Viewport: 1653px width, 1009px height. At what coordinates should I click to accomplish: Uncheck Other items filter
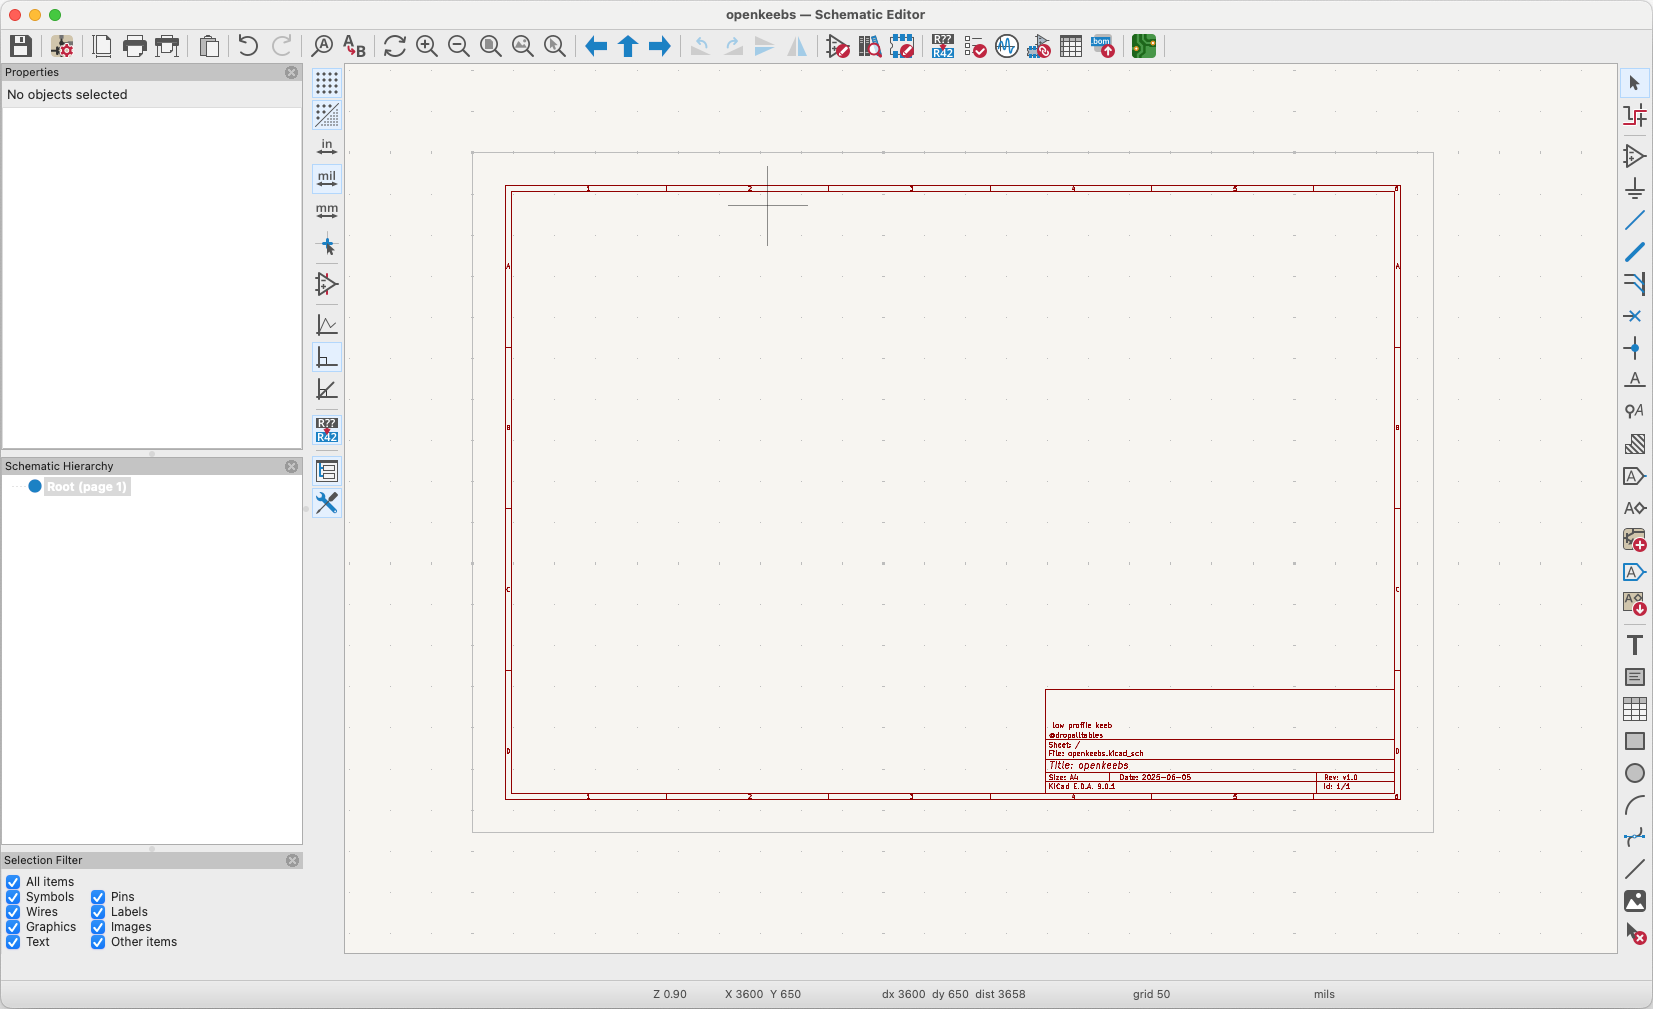point(98,942)
